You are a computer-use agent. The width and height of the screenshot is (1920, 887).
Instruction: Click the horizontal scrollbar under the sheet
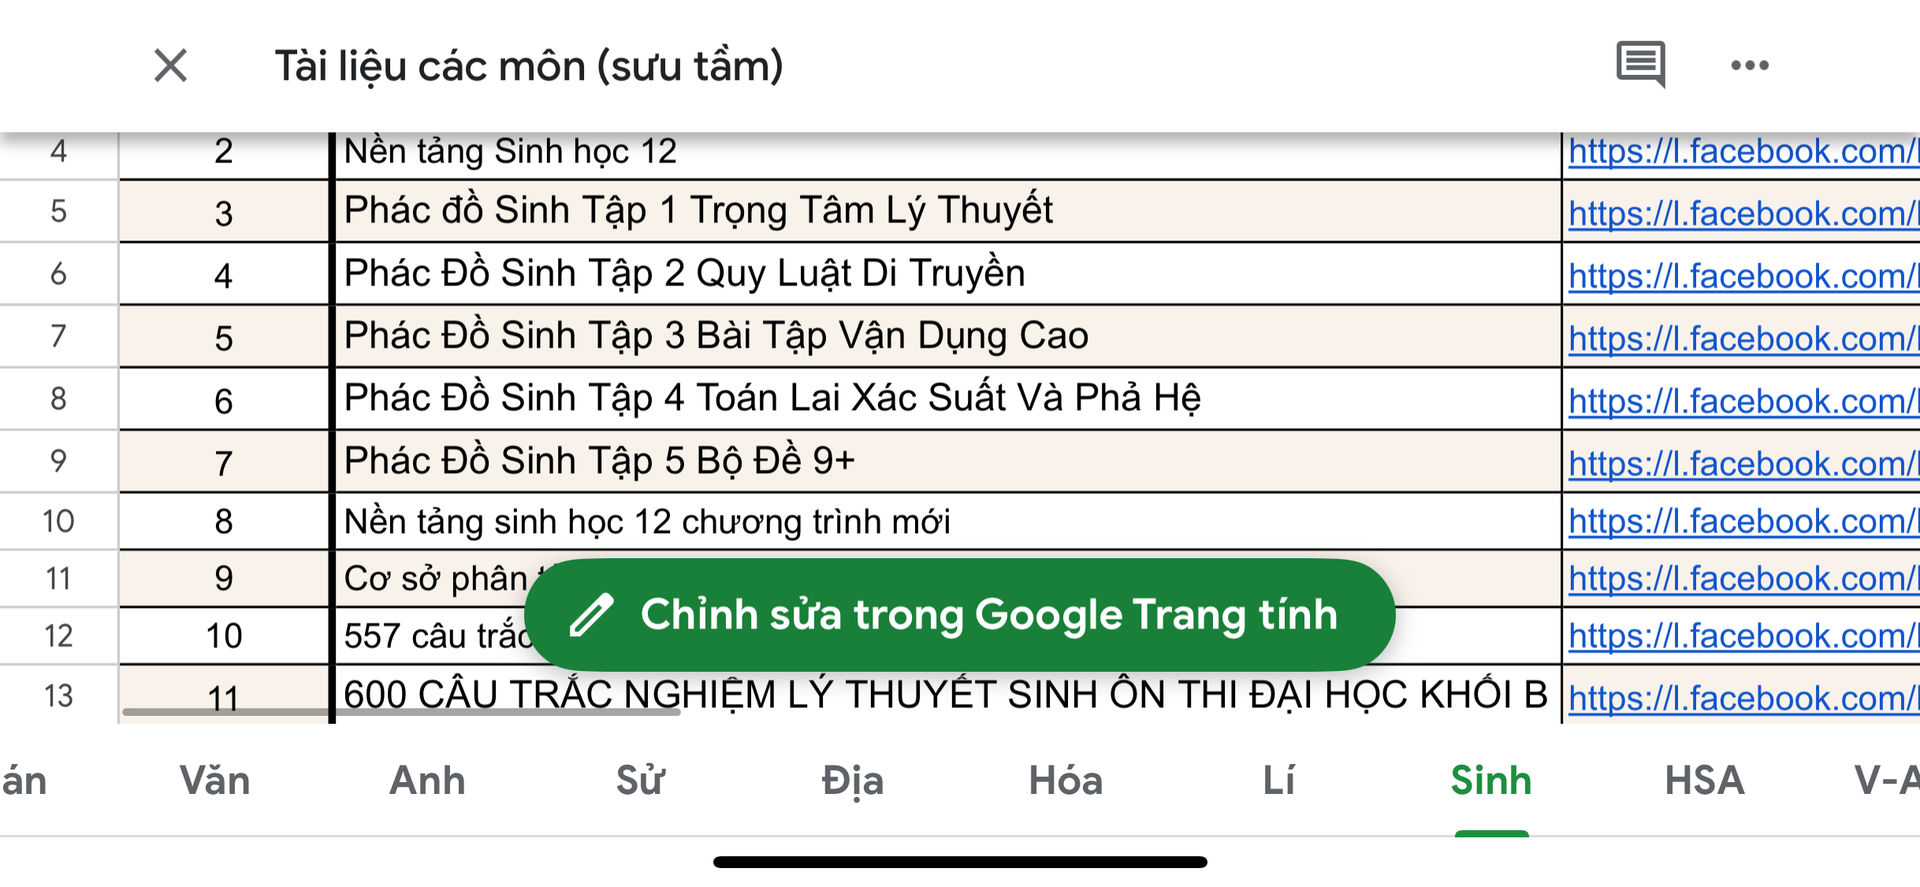coord(400,713)
